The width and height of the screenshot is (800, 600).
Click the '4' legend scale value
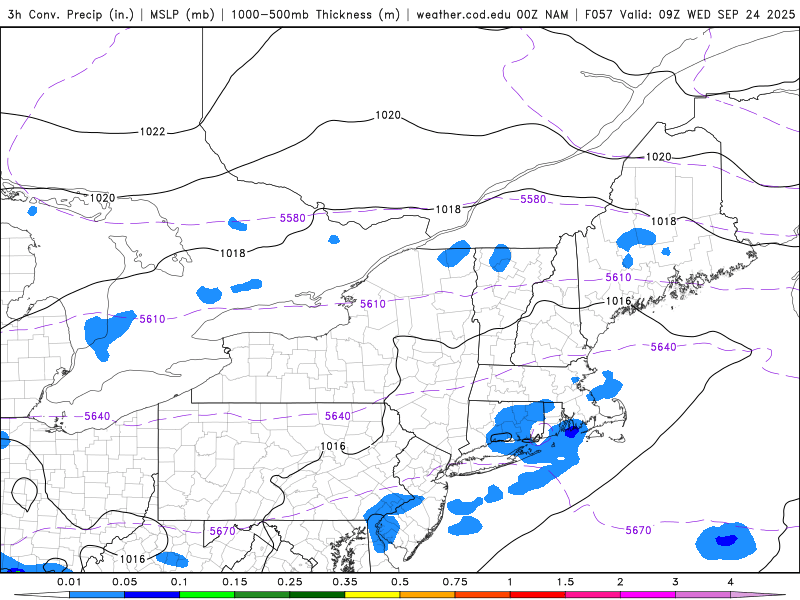(x=731, y=582)
